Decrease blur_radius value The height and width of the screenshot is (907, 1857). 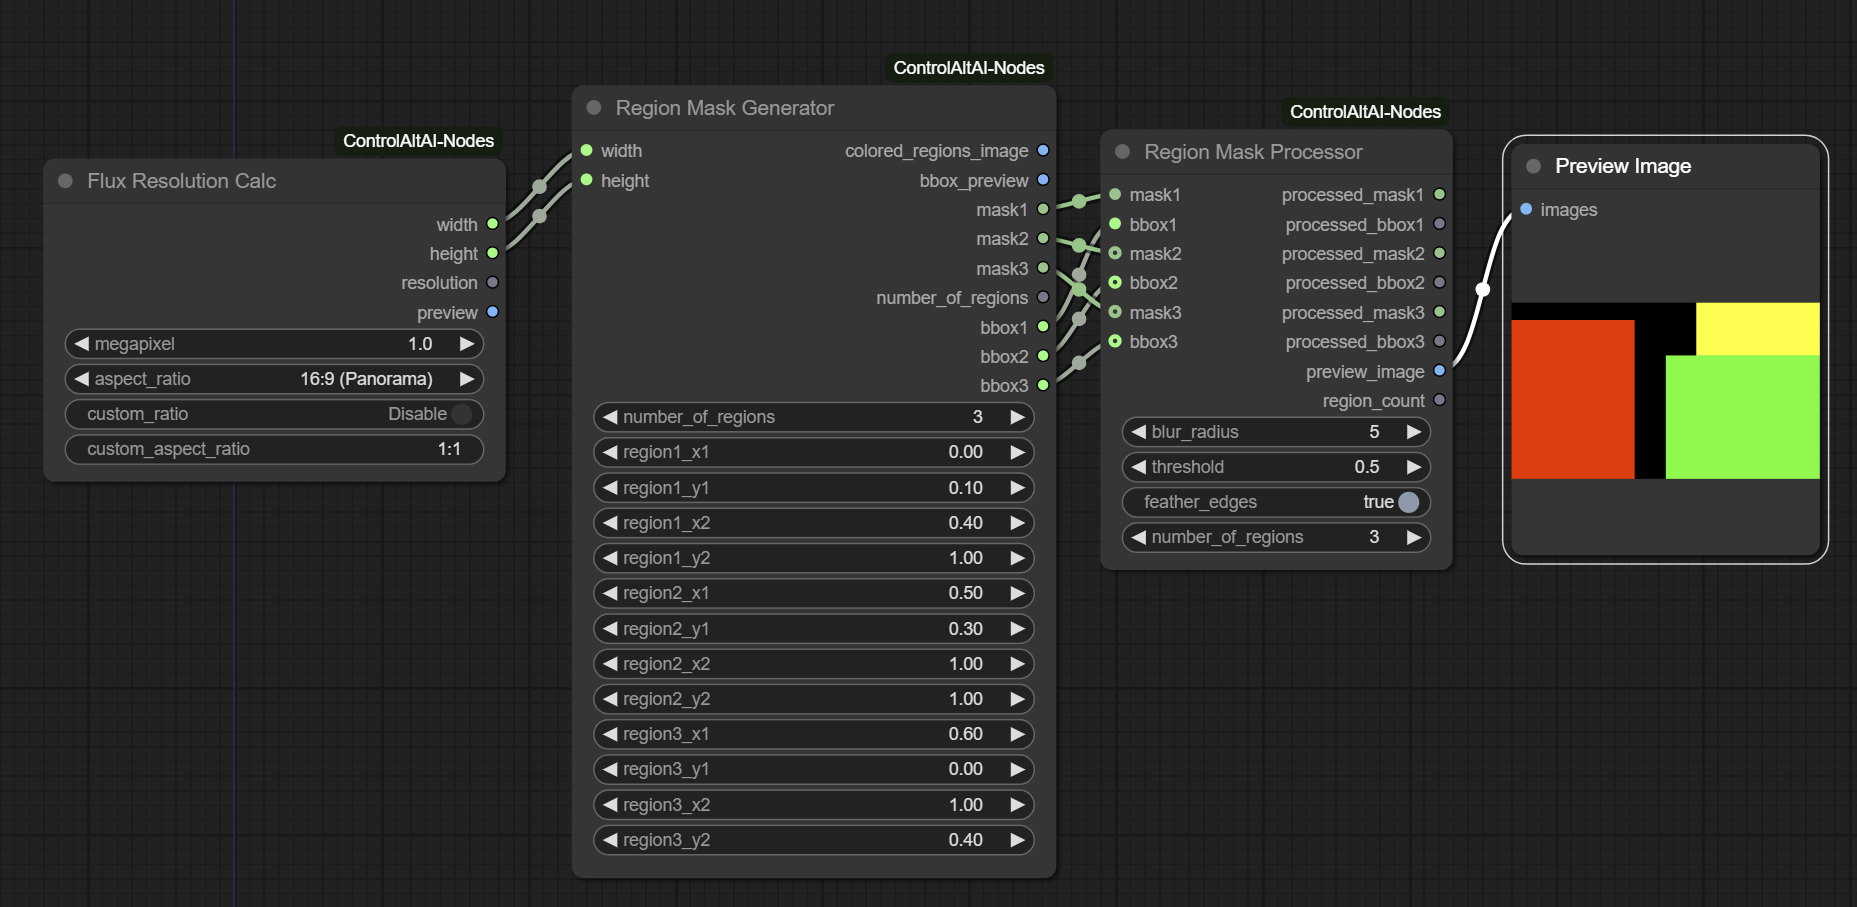[x=1138, y=432]
